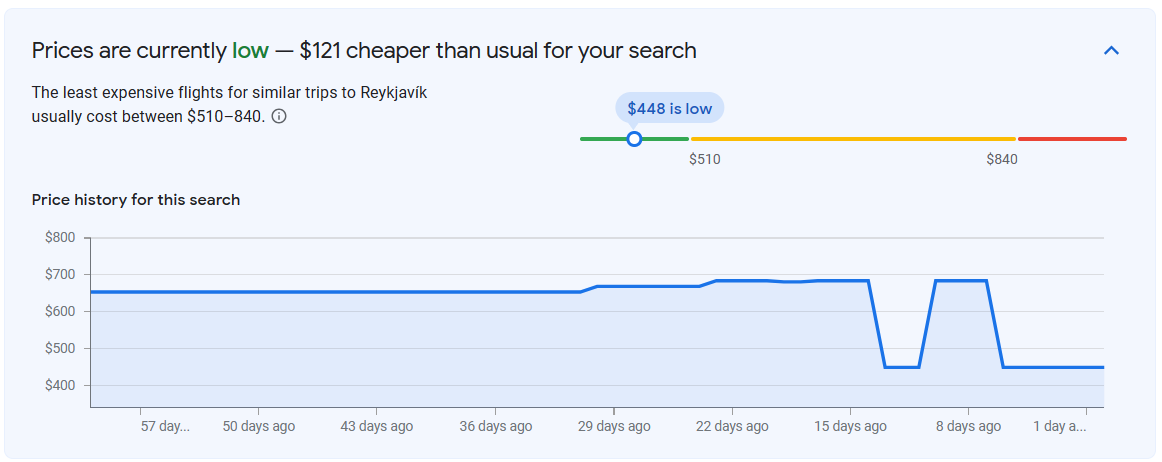Viewport: 1162px width, 462px height.
Task: Click the '$800' y-axis label
Action: (x=60, y=237)
